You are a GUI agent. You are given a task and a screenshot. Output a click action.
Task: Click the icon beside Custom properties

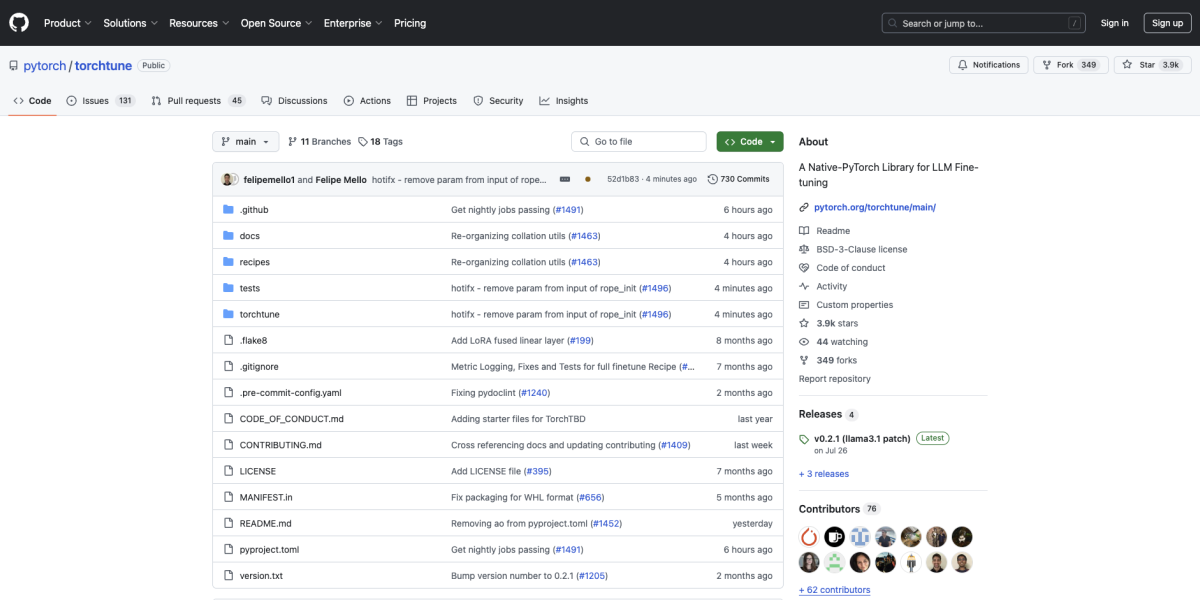pos(804,305)
